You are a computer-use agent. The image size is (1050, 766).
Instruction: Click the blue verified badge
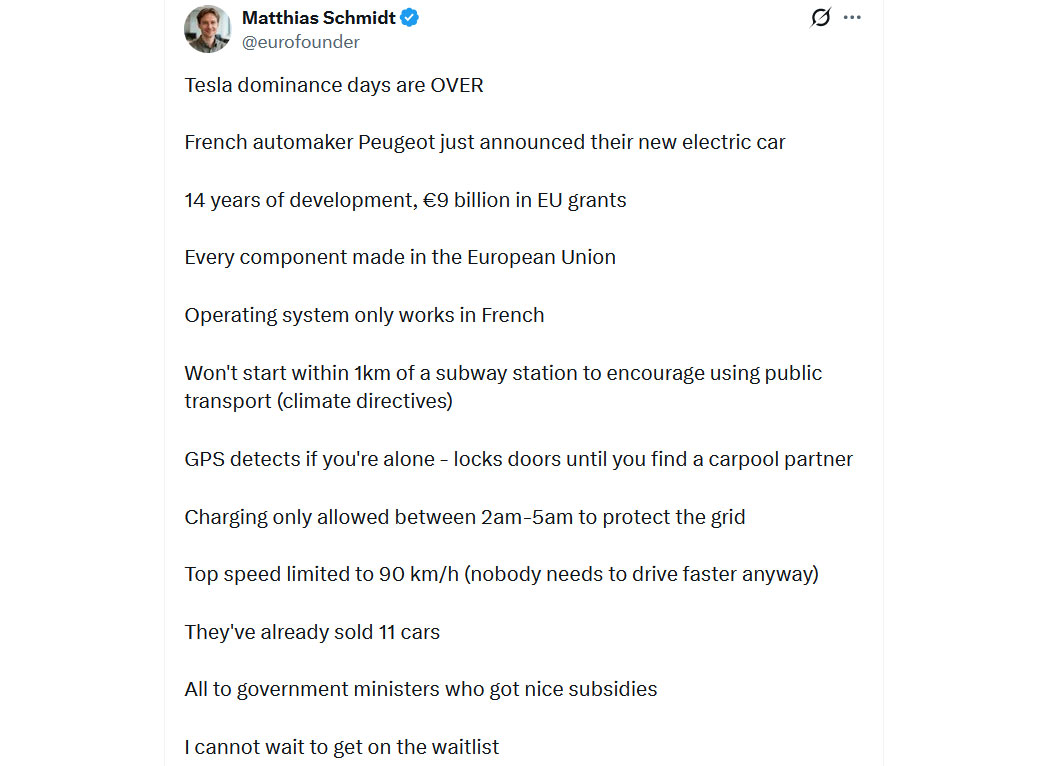pyautogui.click(x=410, y=18)
